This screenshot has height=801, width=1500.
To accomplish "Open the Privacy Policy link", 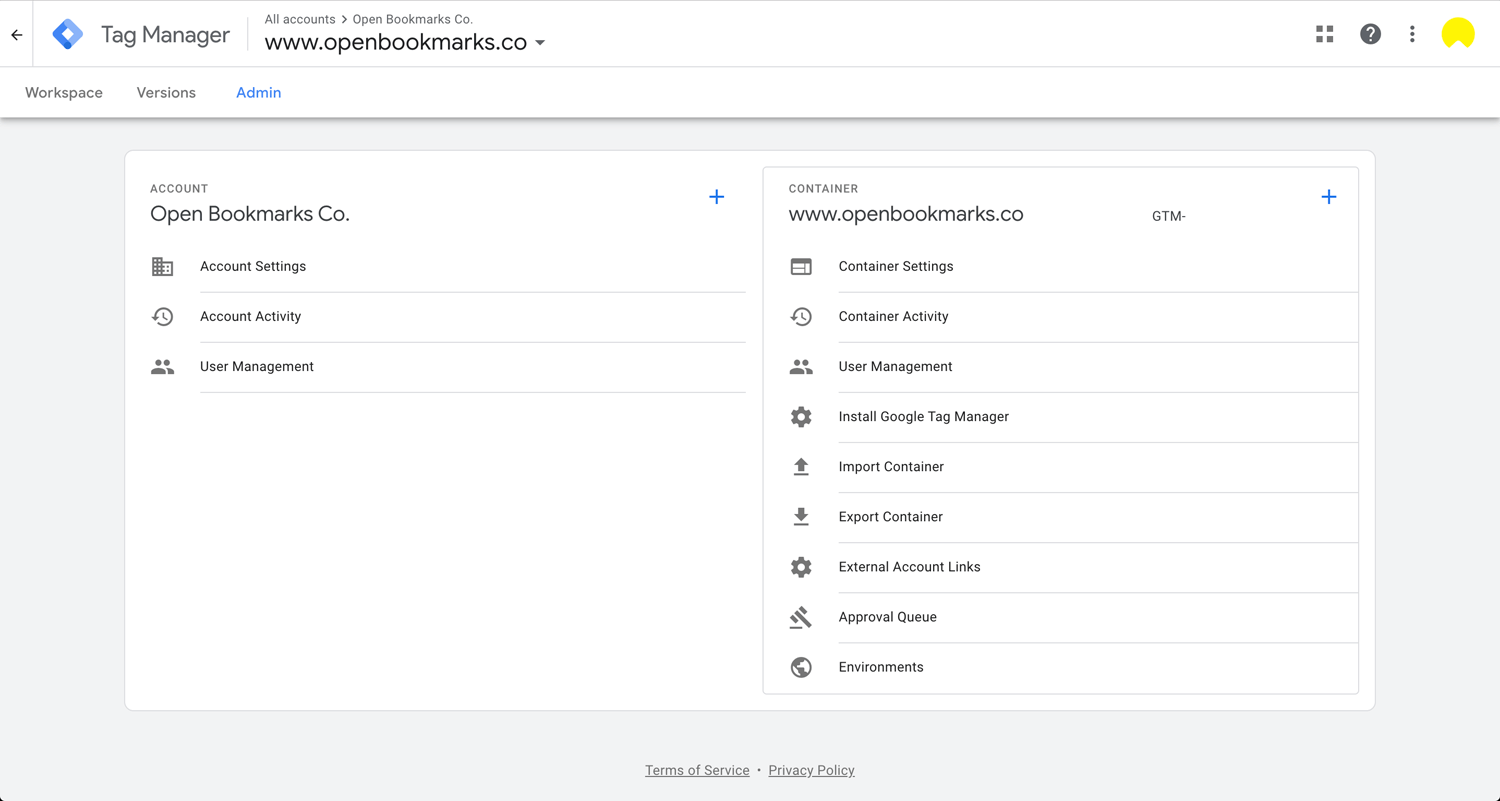I will [811, 770].
